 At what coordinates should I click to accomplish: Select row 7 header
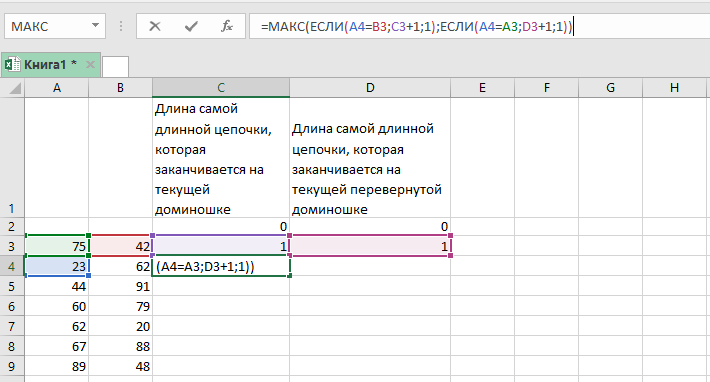(x=12, y=326)
